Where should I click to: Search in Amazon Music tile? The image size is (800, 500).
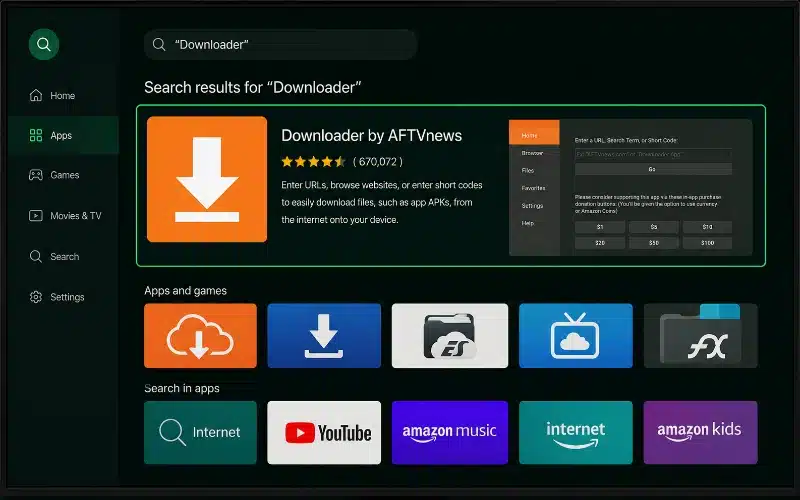[449, 433]
